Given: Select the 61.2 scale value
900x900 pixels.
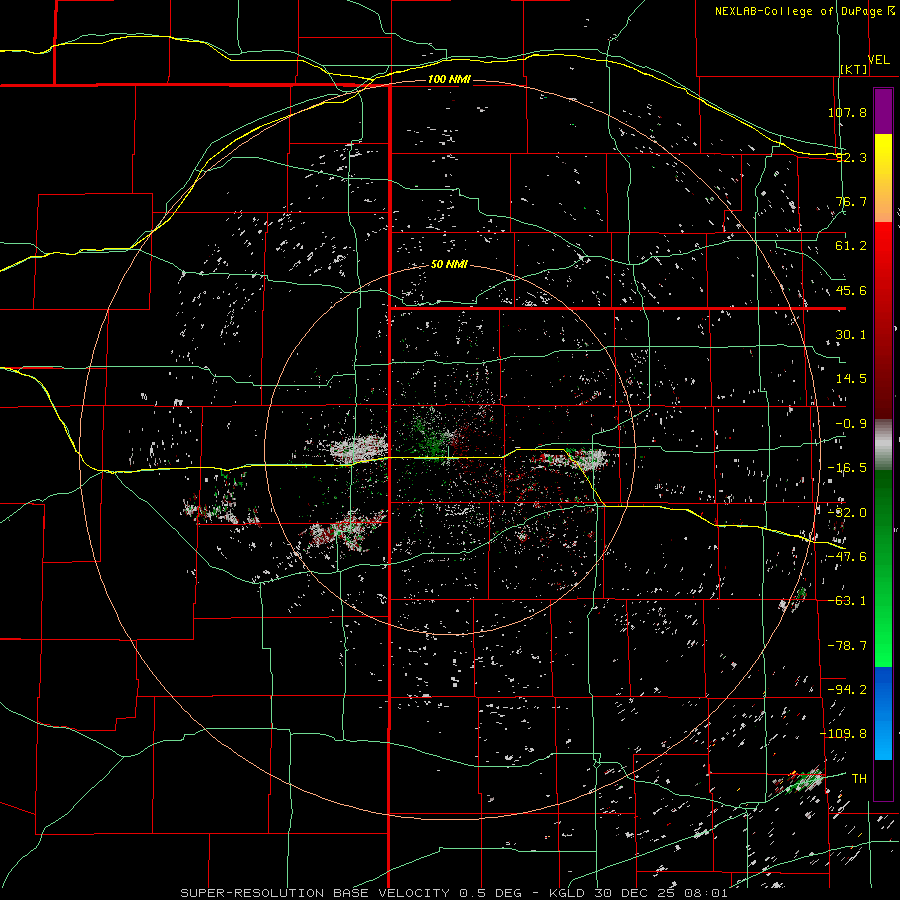Looking at the screenshot, I should tap(851, 246).
